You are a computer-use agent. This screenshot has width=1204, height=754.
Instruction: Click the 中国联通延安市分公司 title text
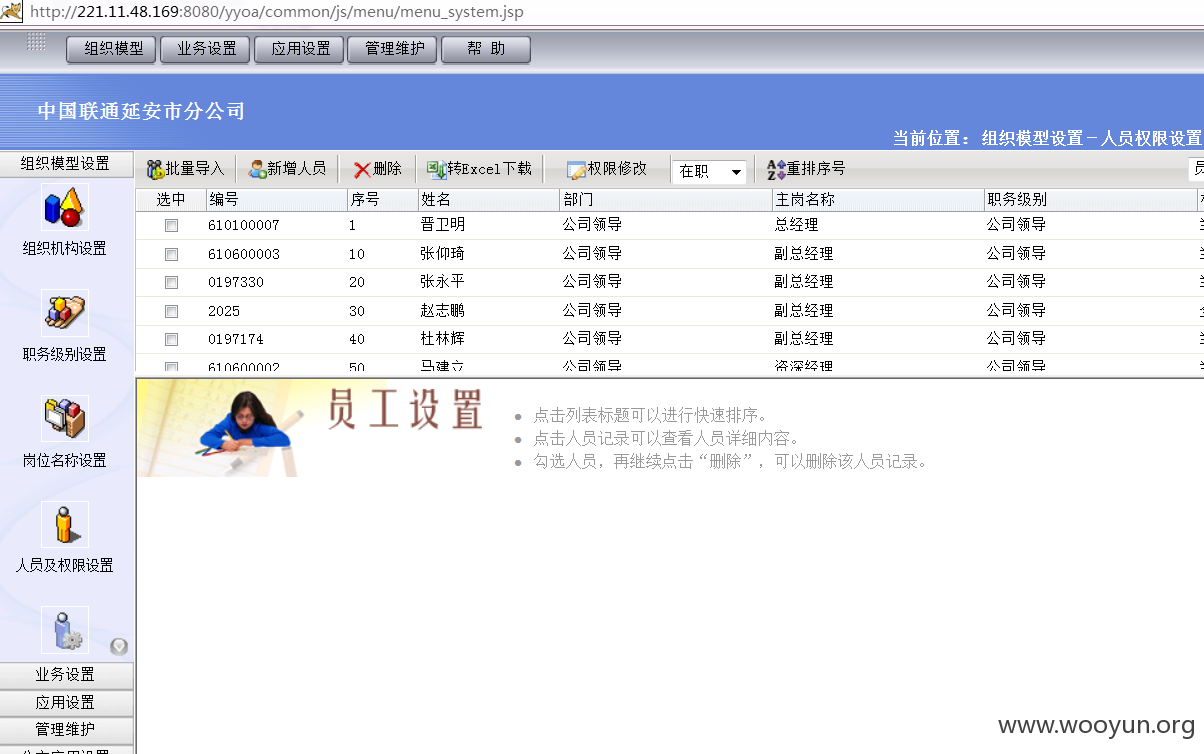[141, 111]
